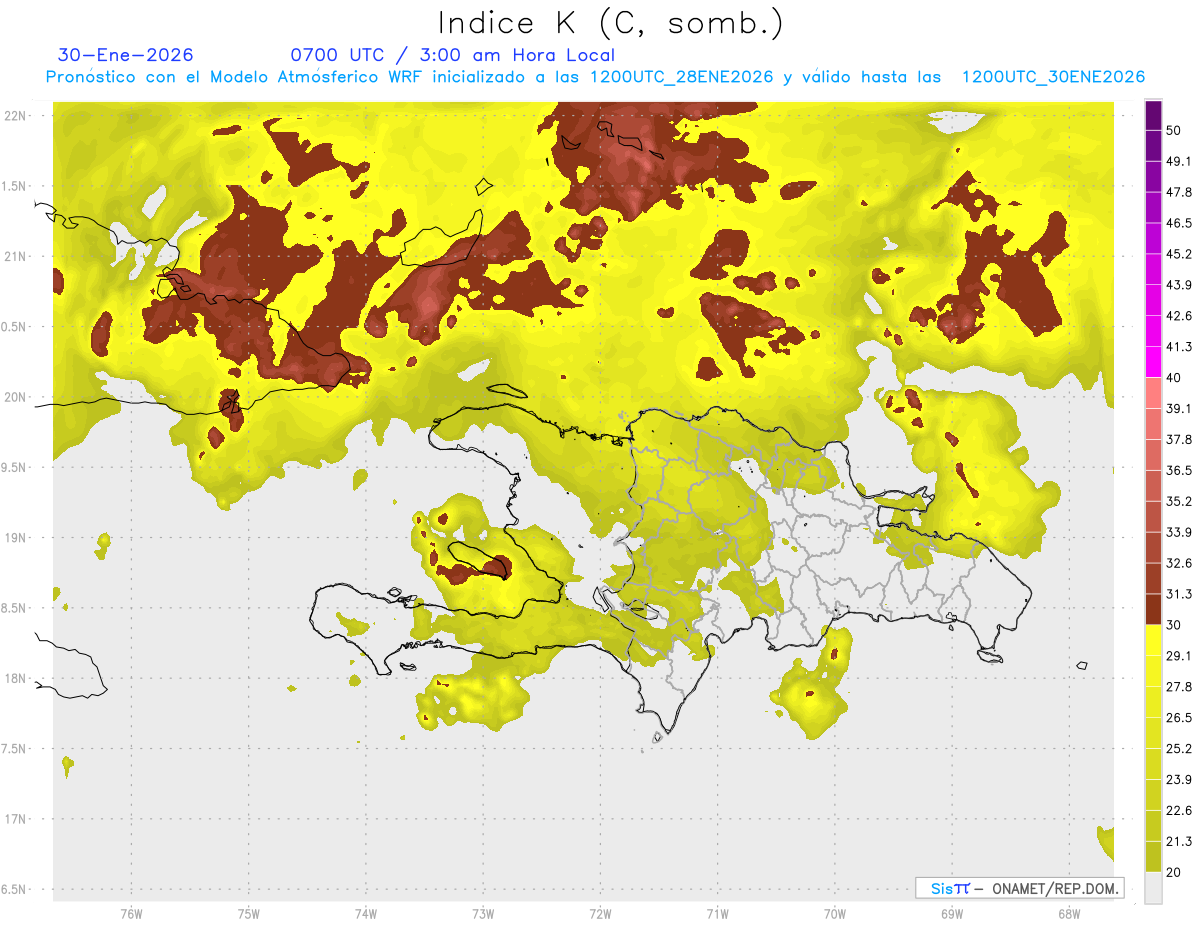Select the '32.6' colorbar label

click(x=1179, y=563)
